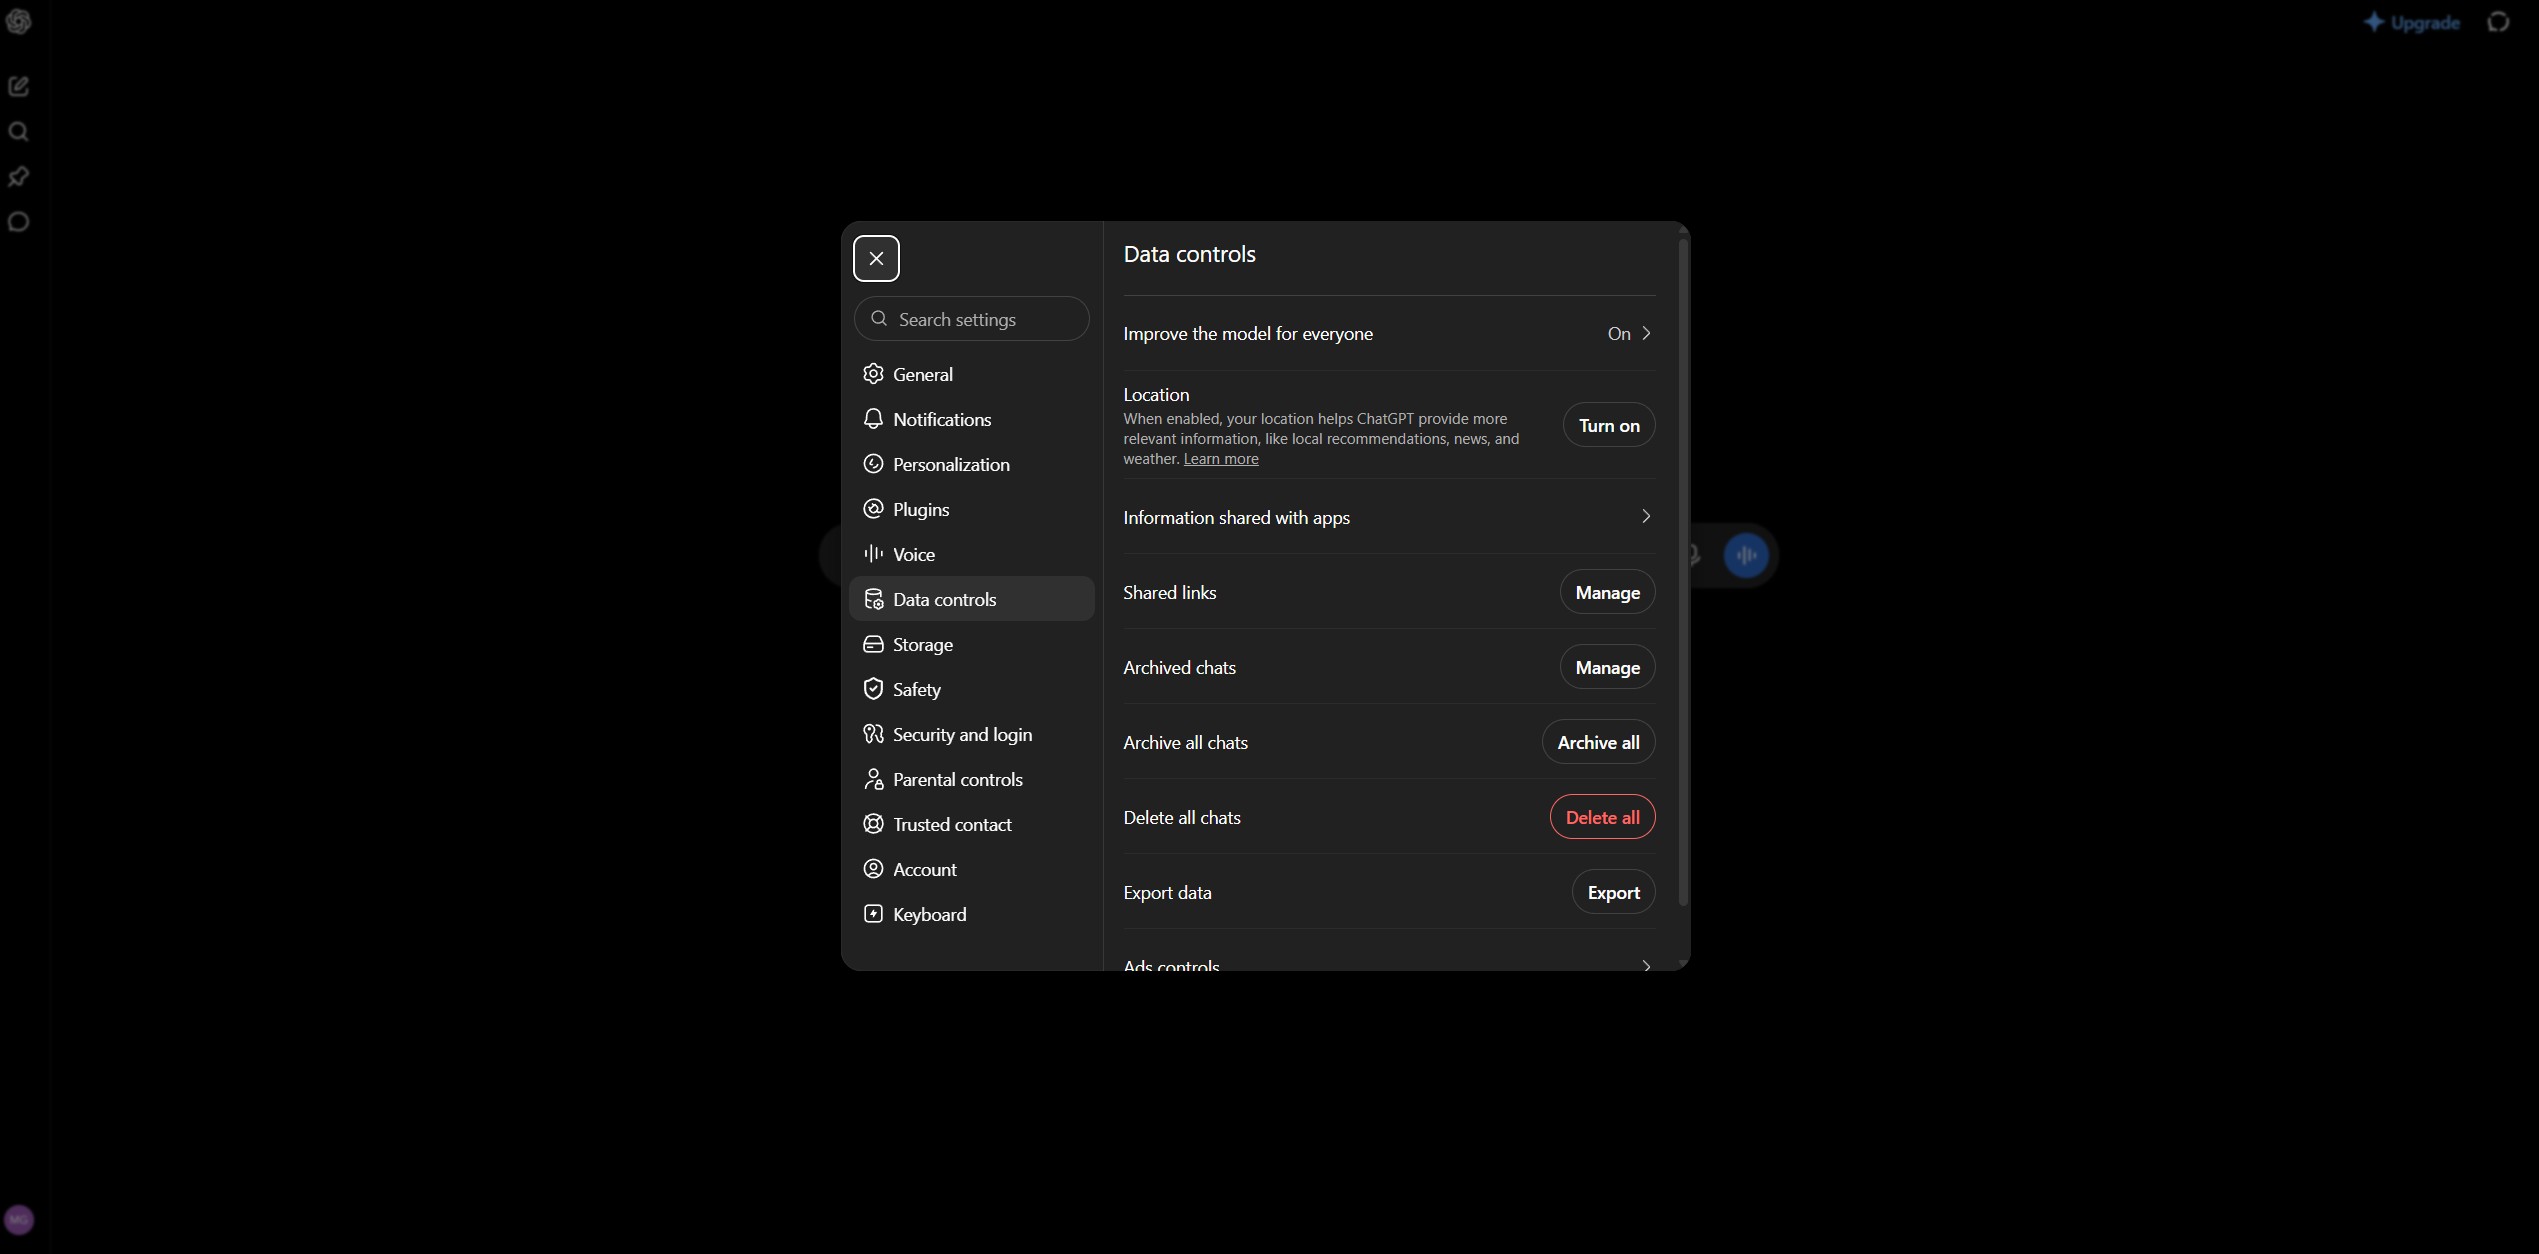Click the Storage drive icon
This screenshot has height=1254, width=2539.
click(x=873, y=644)
